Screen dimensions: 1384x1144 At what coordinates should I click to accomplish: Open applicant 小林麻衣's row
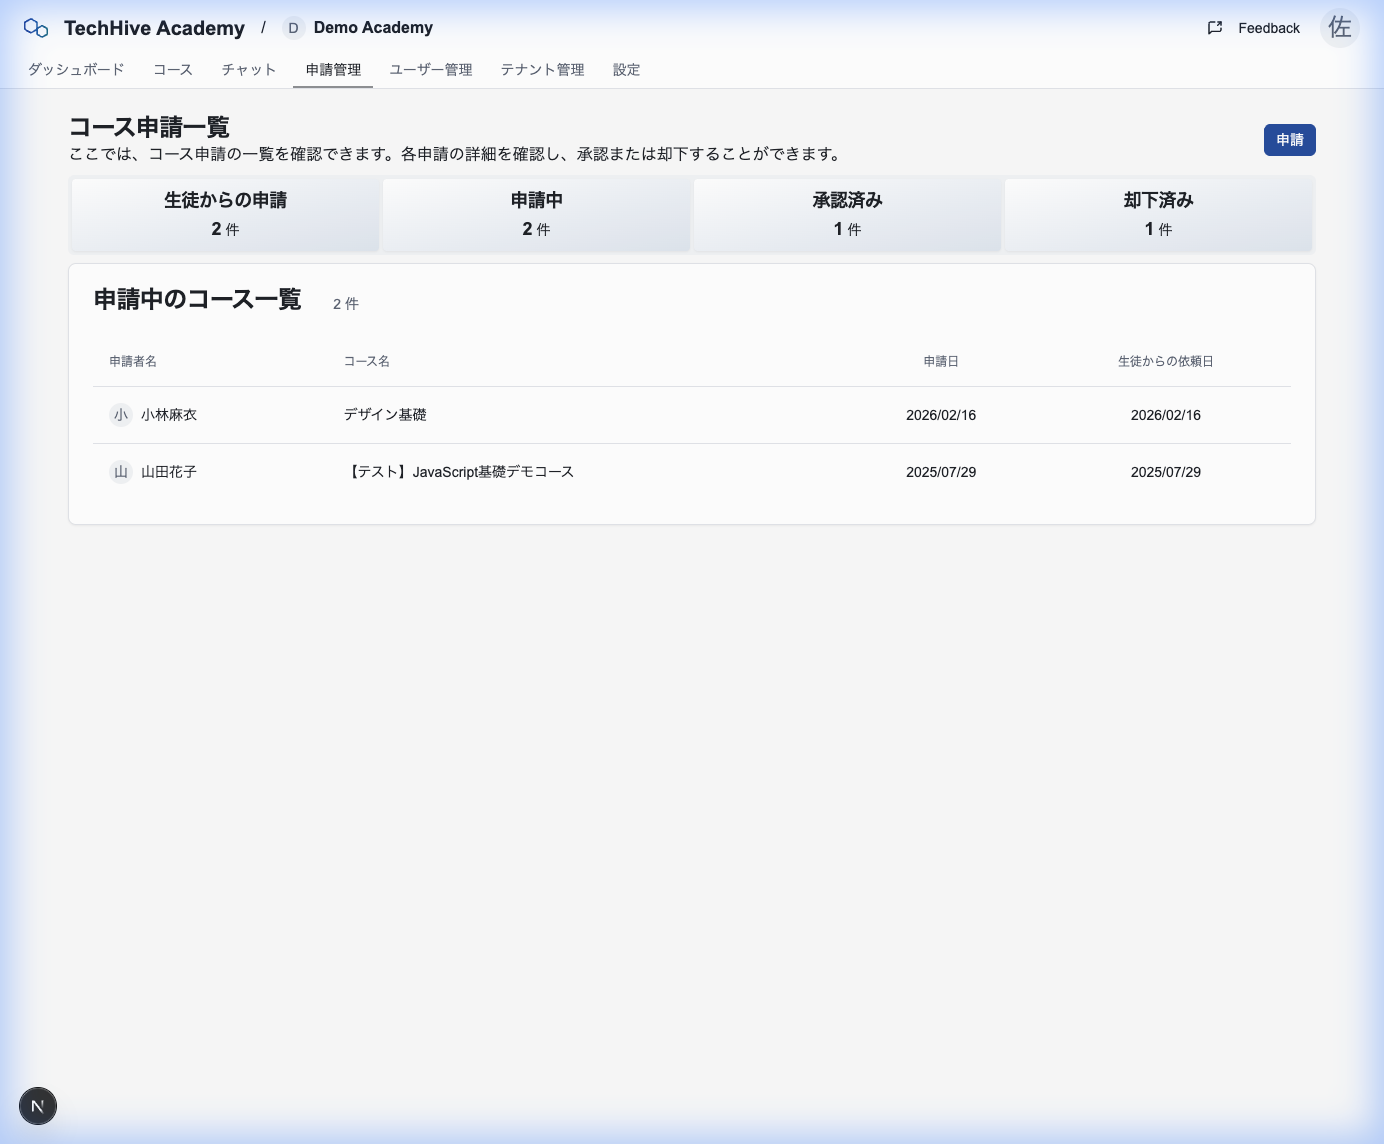tap(692, 415)
